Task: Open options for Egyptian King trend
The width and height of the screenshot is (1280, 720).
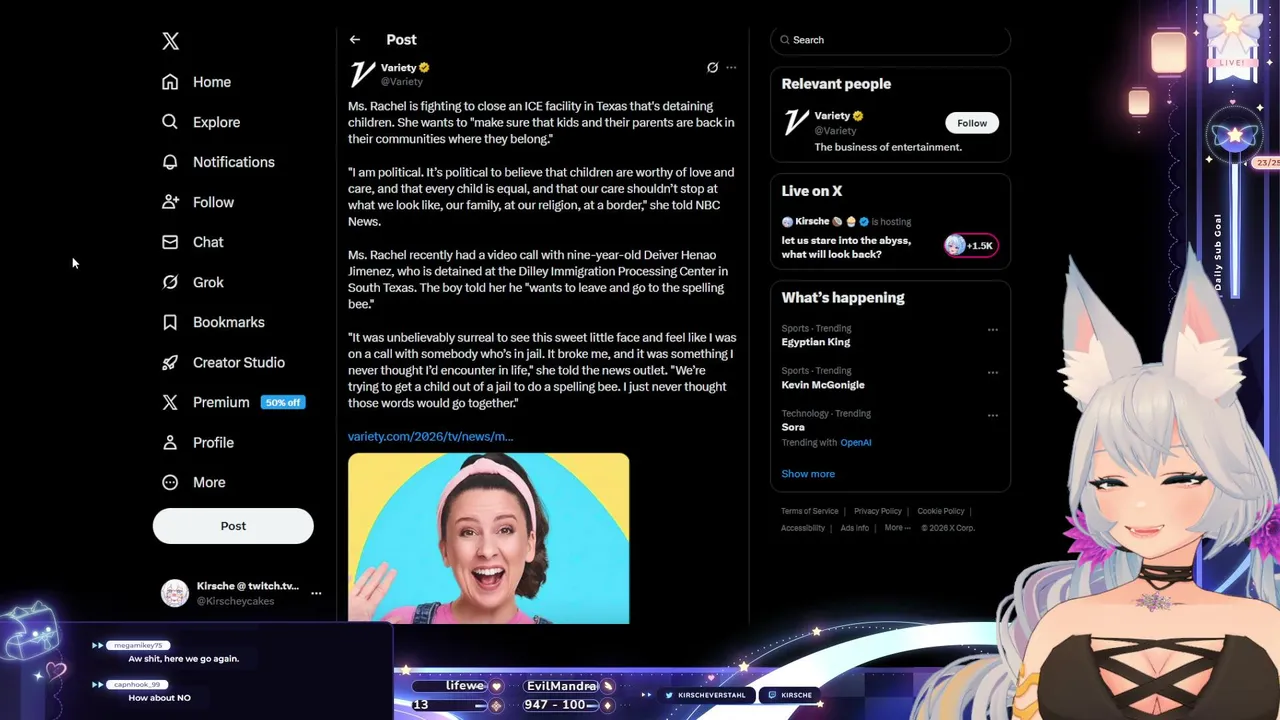Action: click(x=993, y=329)
